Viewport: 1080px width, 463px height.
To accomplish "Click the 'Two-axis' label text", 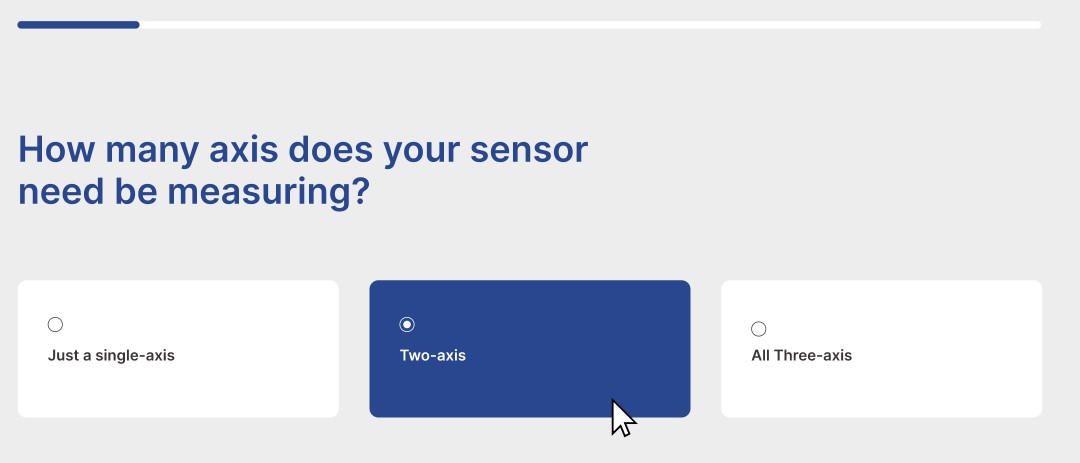I will [433, 356].
